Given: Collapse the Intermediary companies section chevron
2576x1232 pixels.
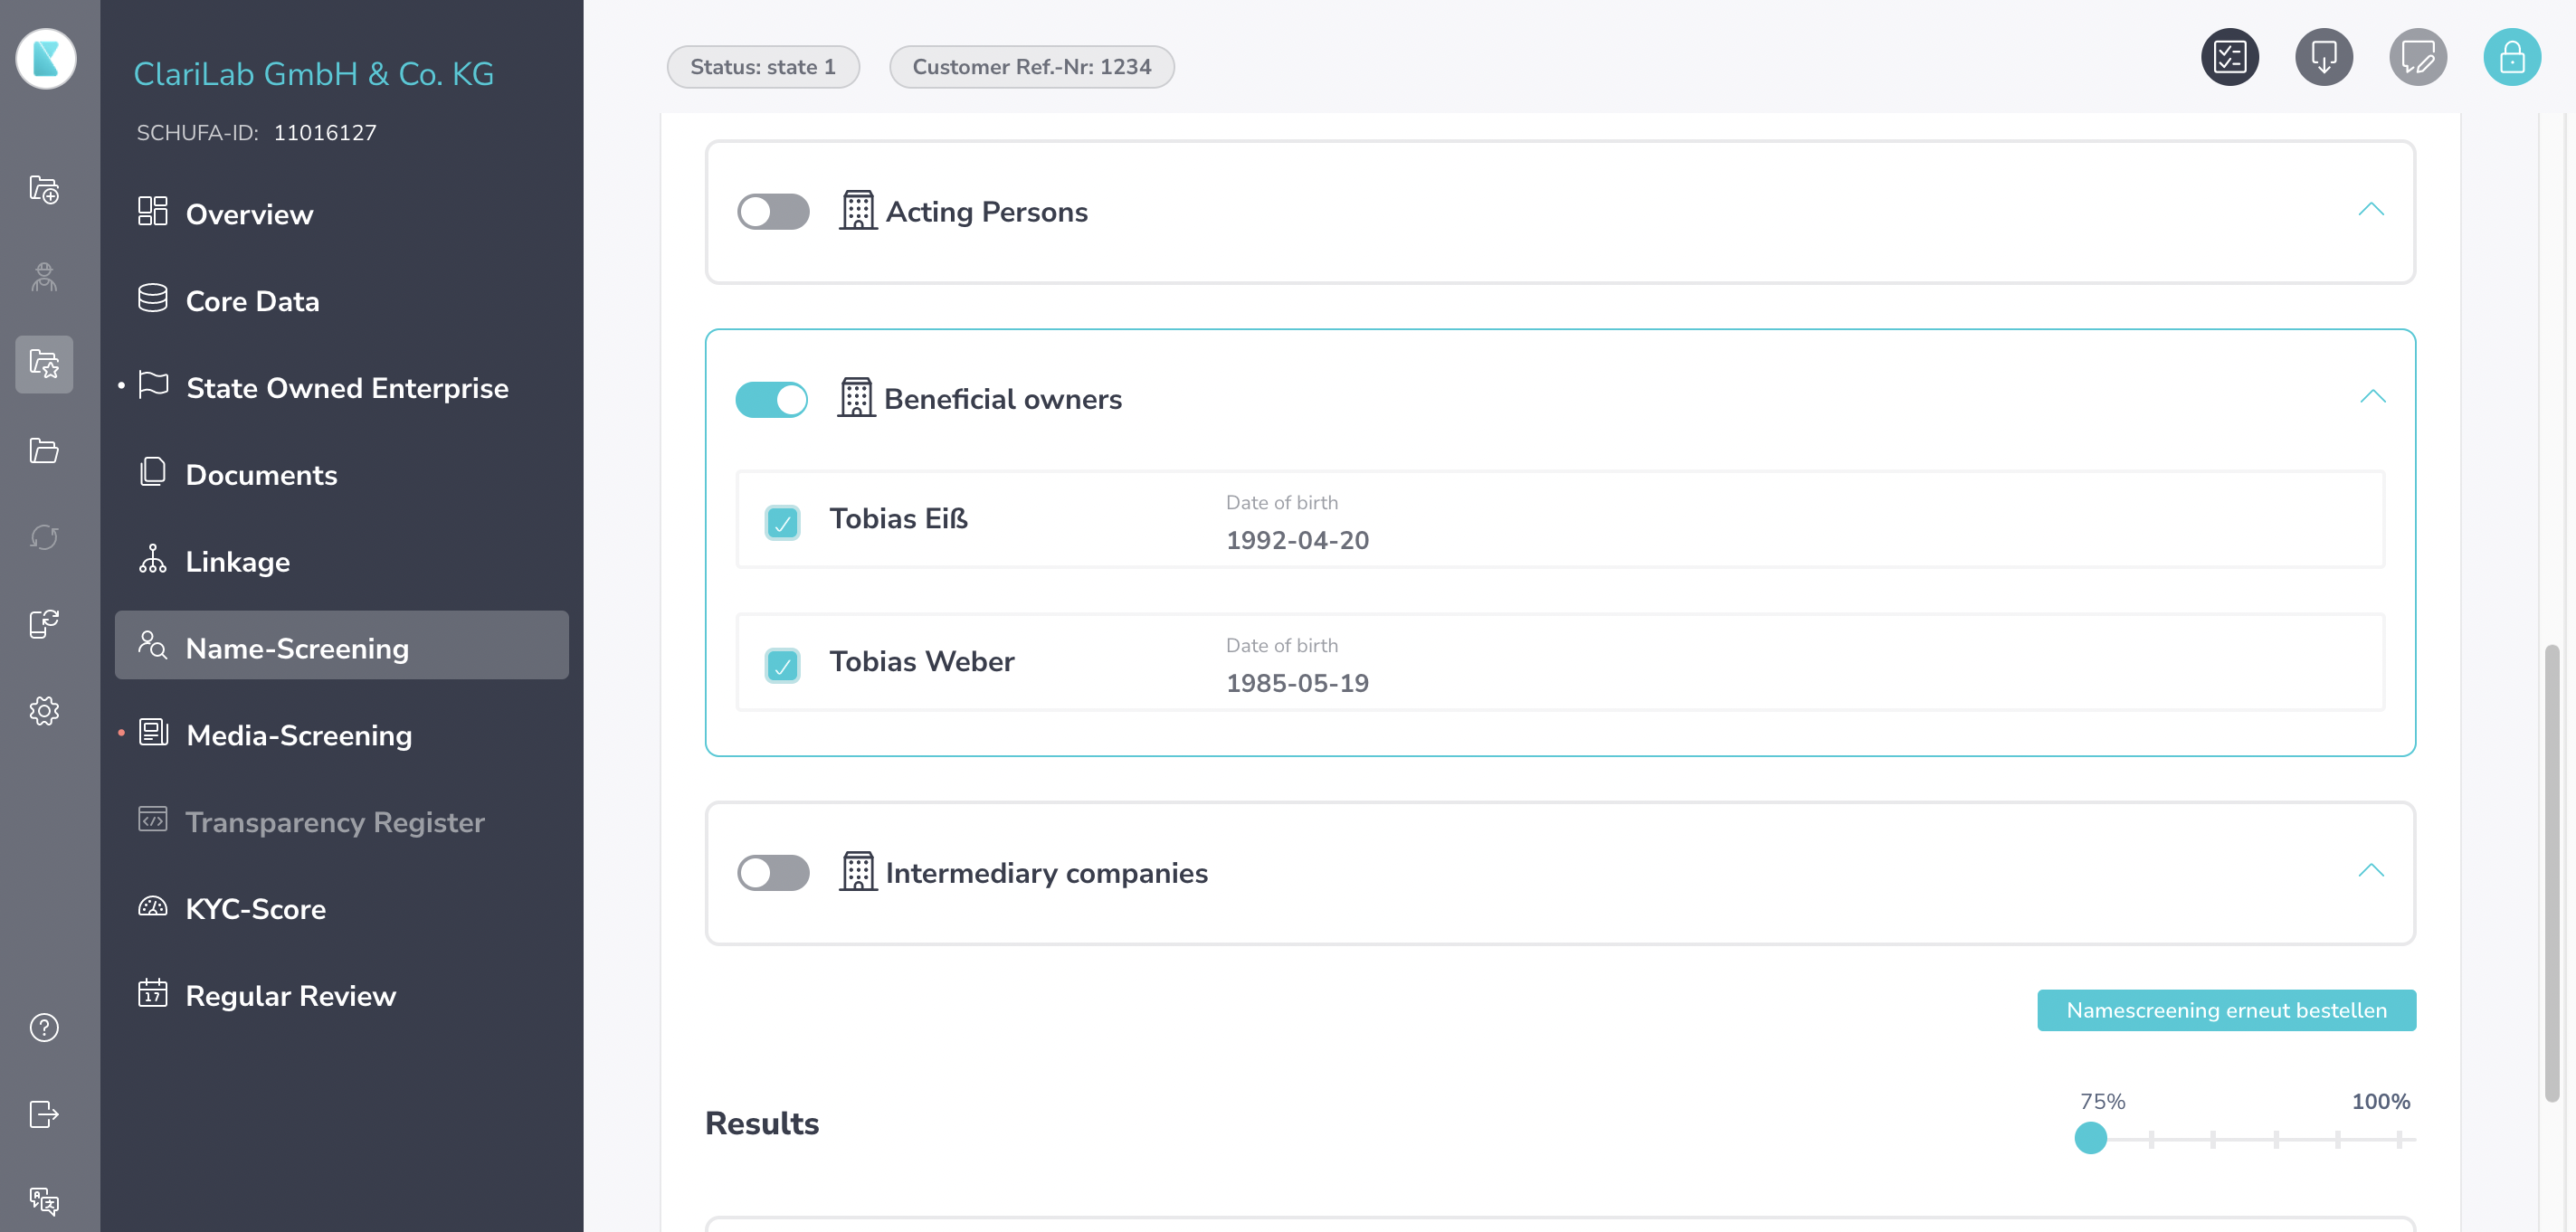Looking at the screenshot, I should (2371, 870).
